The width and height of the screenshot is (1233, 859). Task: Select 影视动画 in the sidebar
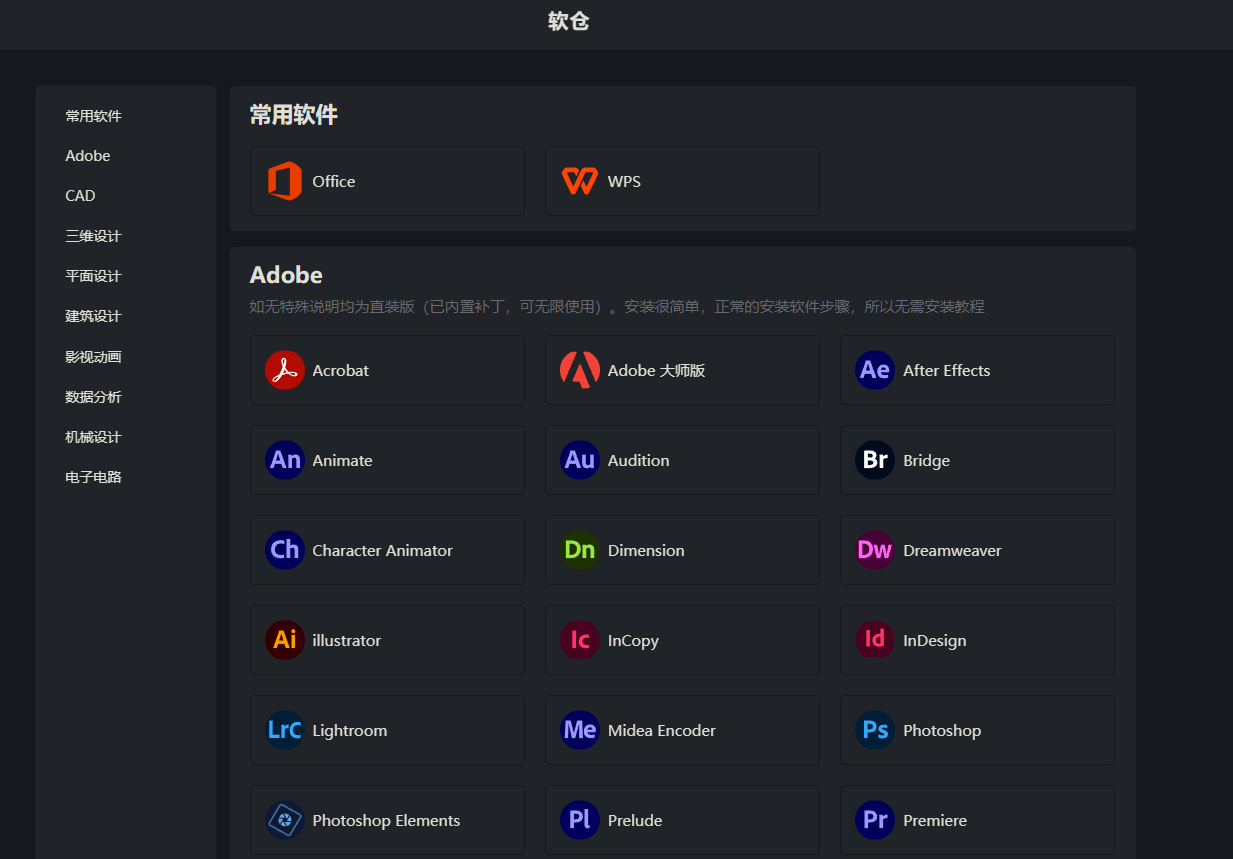93,356
